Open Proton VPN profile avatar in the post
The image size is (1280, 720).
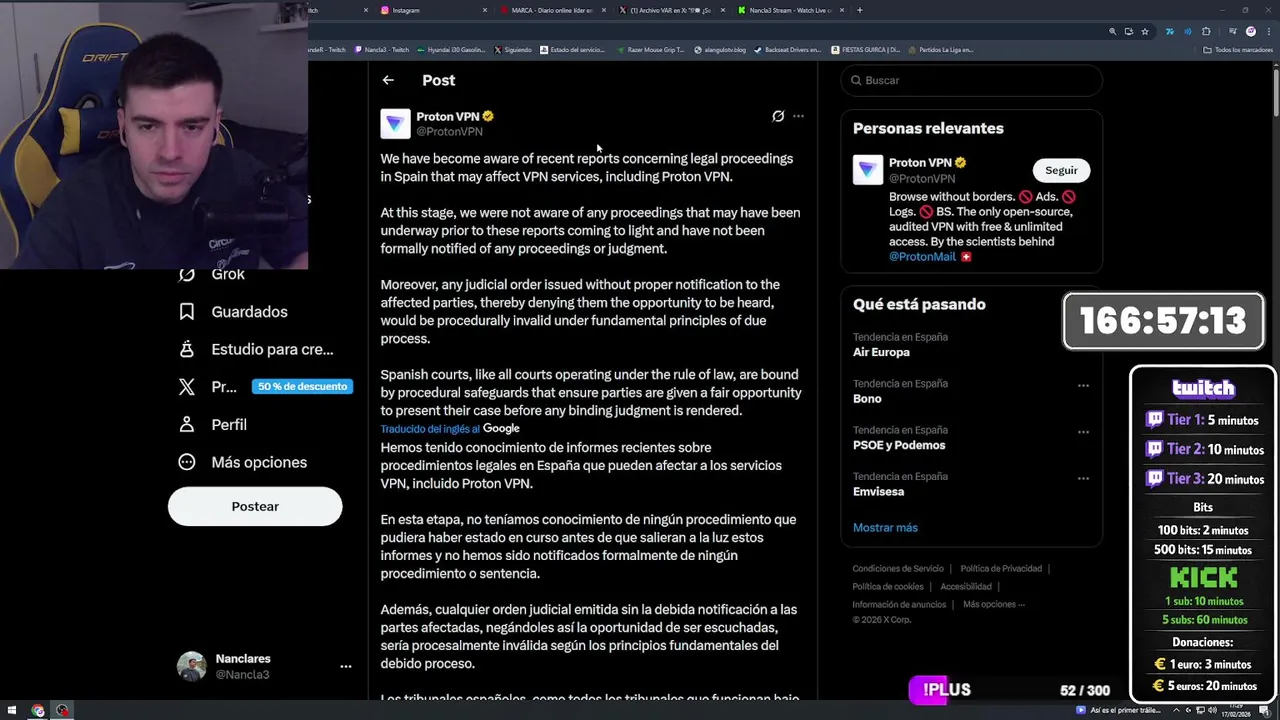click(395, 124)
